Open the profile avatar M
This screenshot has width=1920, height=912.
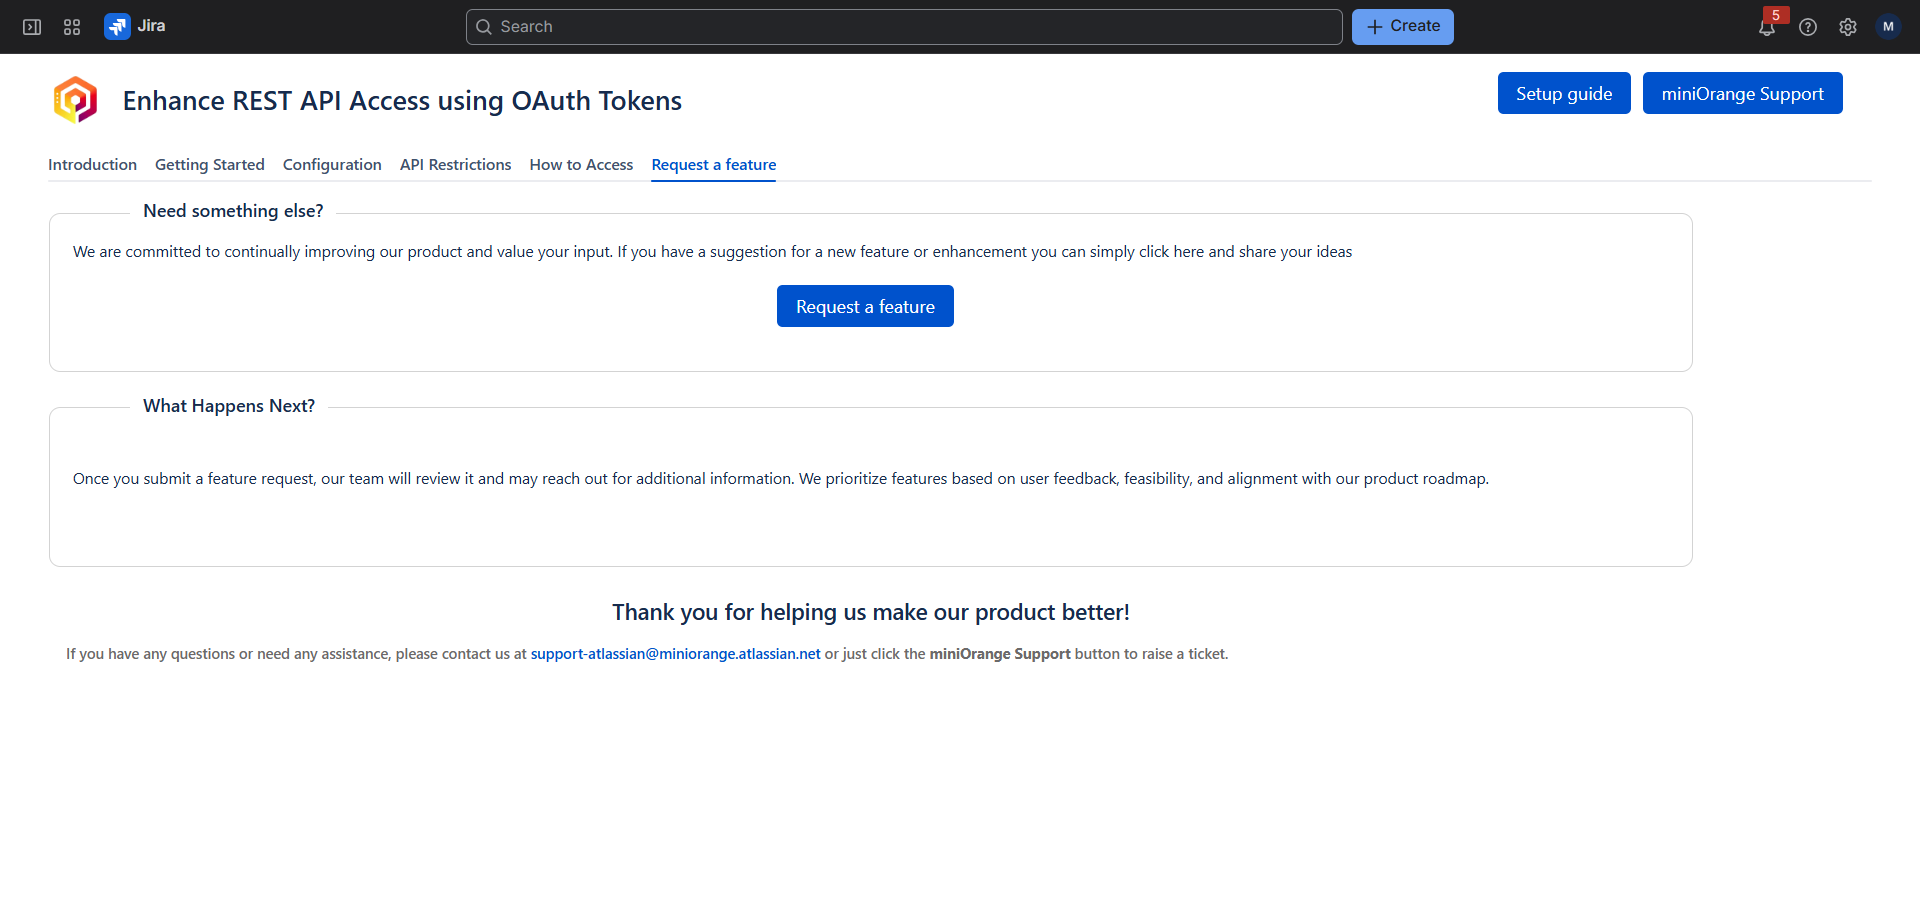[1888, 27]
